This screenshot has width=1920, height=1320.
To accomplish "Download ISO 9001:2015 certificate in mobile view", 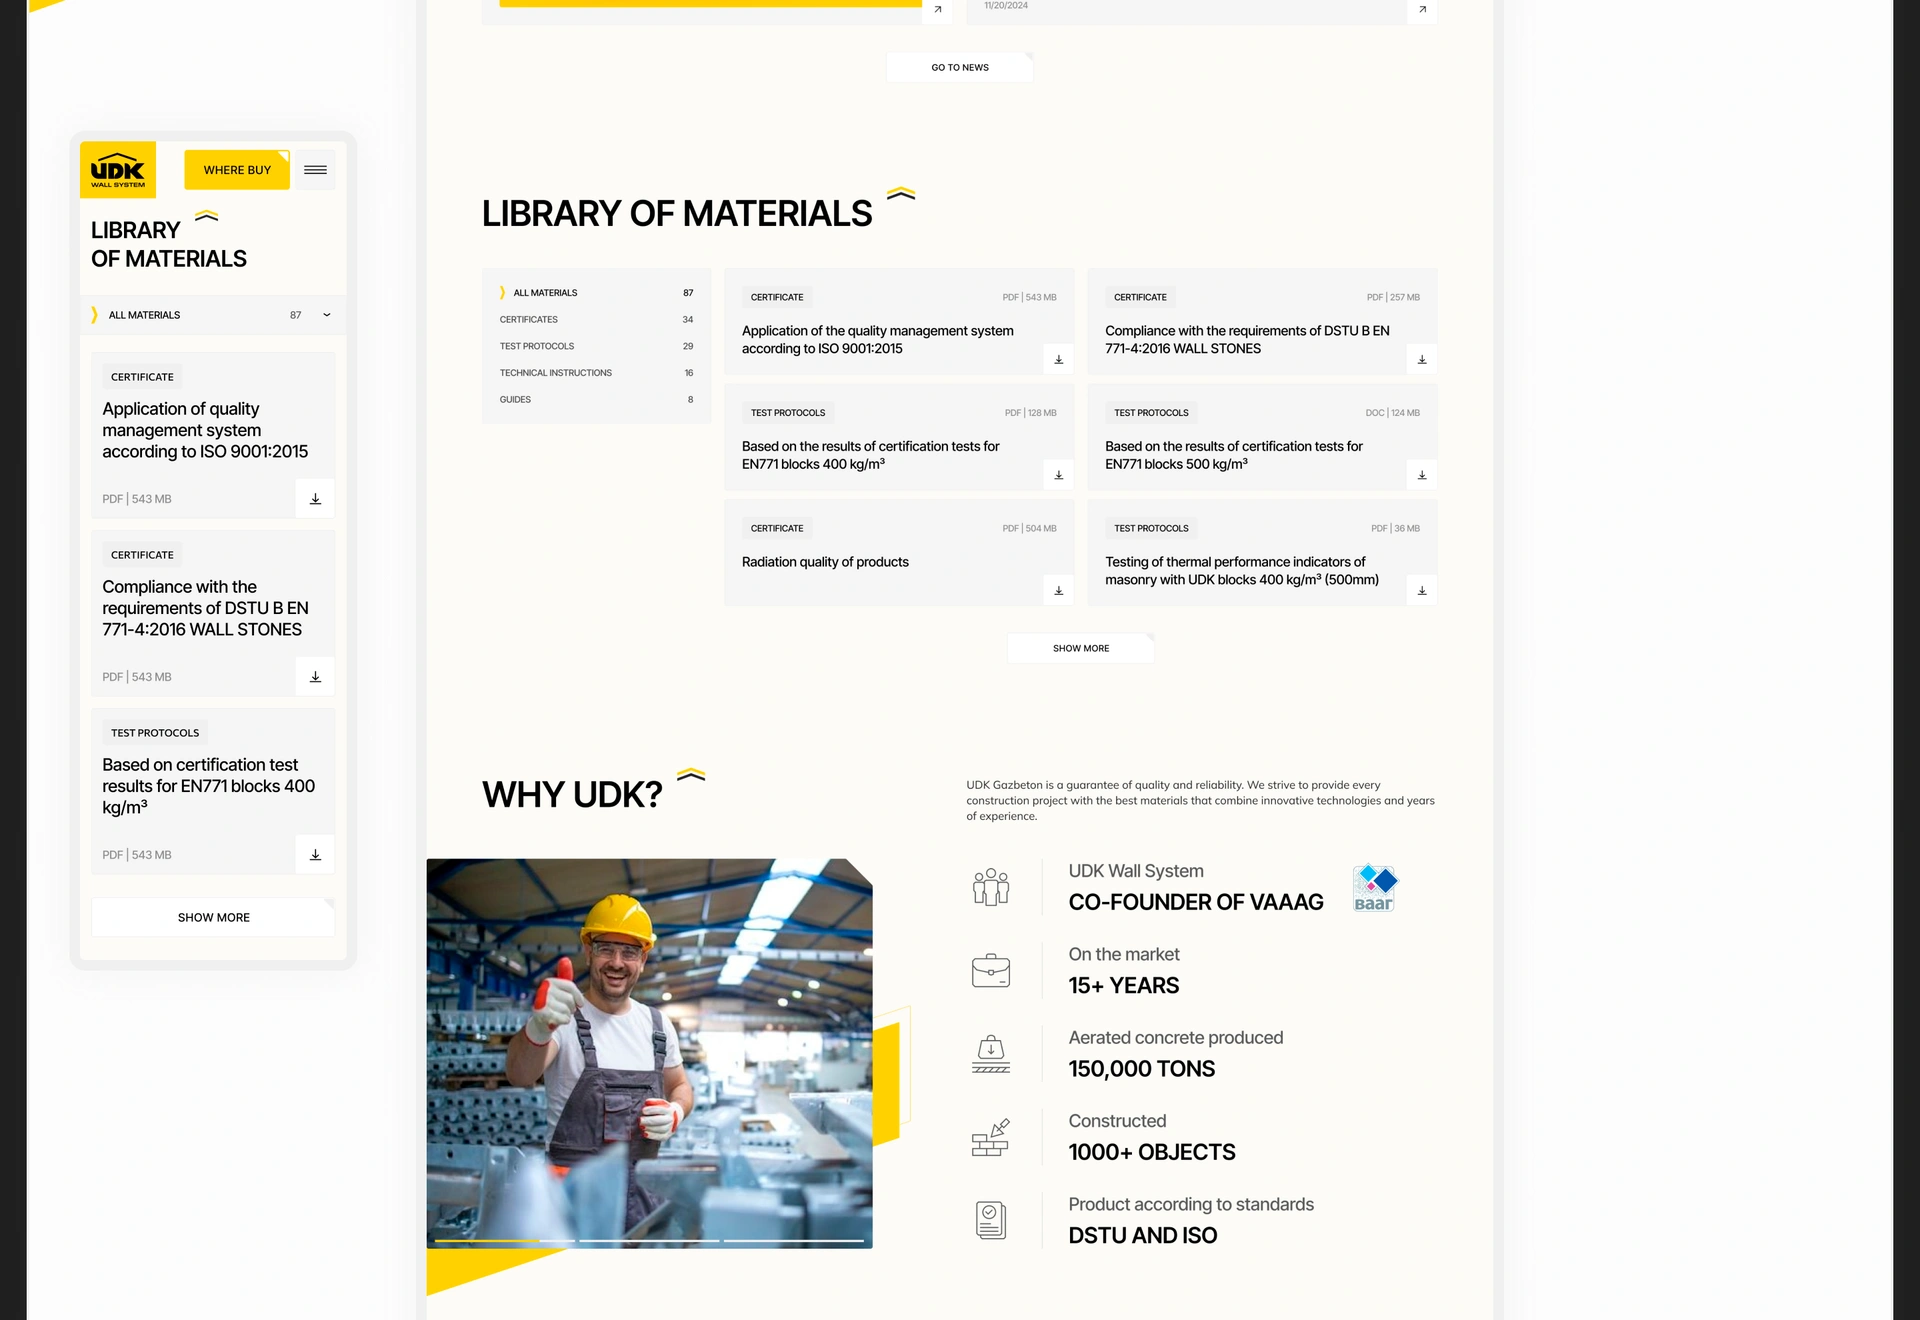I will (315, 499).
